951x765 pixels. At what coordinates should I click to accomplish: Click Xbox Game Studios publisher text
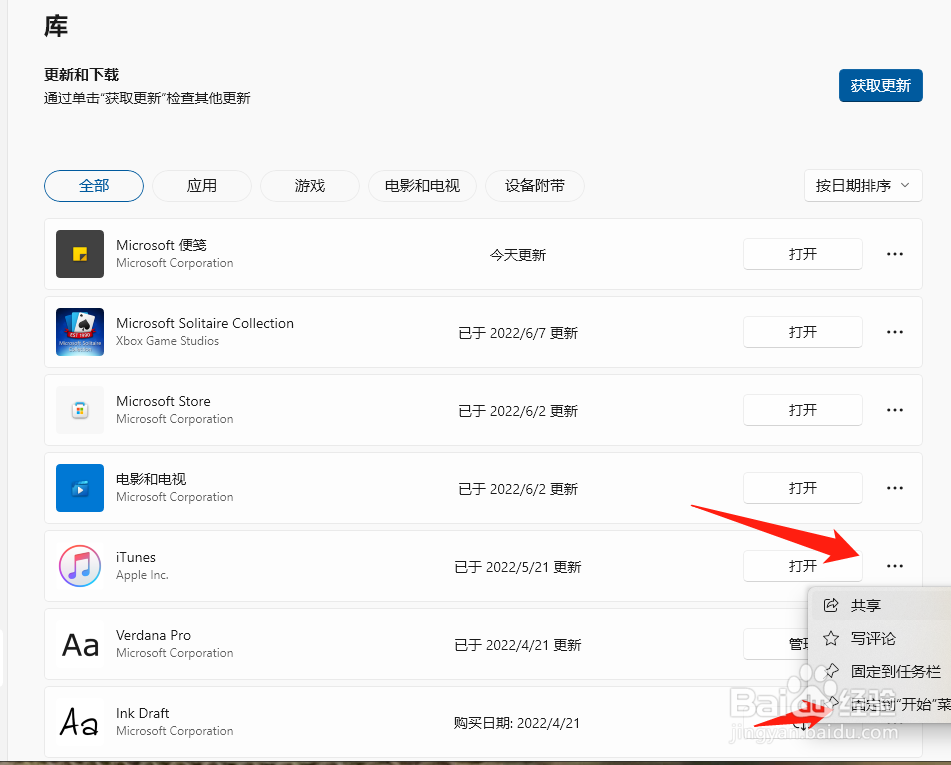167,341
